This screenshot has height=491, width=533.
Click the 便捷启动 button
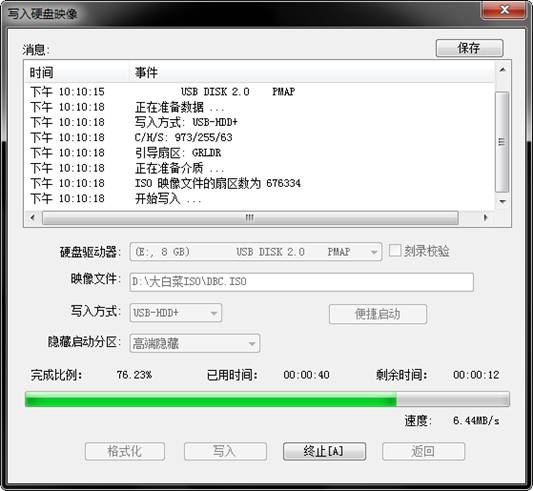pos(378,314)
